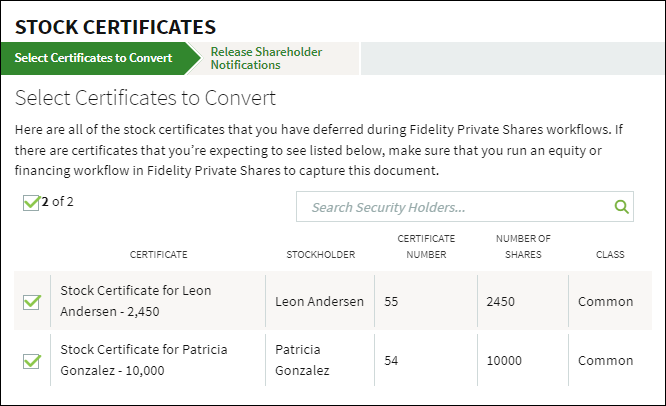The width and height of the screenshot is (666, 406).
Task: Select Stock Certificate for Patricia Gonzalez row
Action: click(x=144, y=360)
